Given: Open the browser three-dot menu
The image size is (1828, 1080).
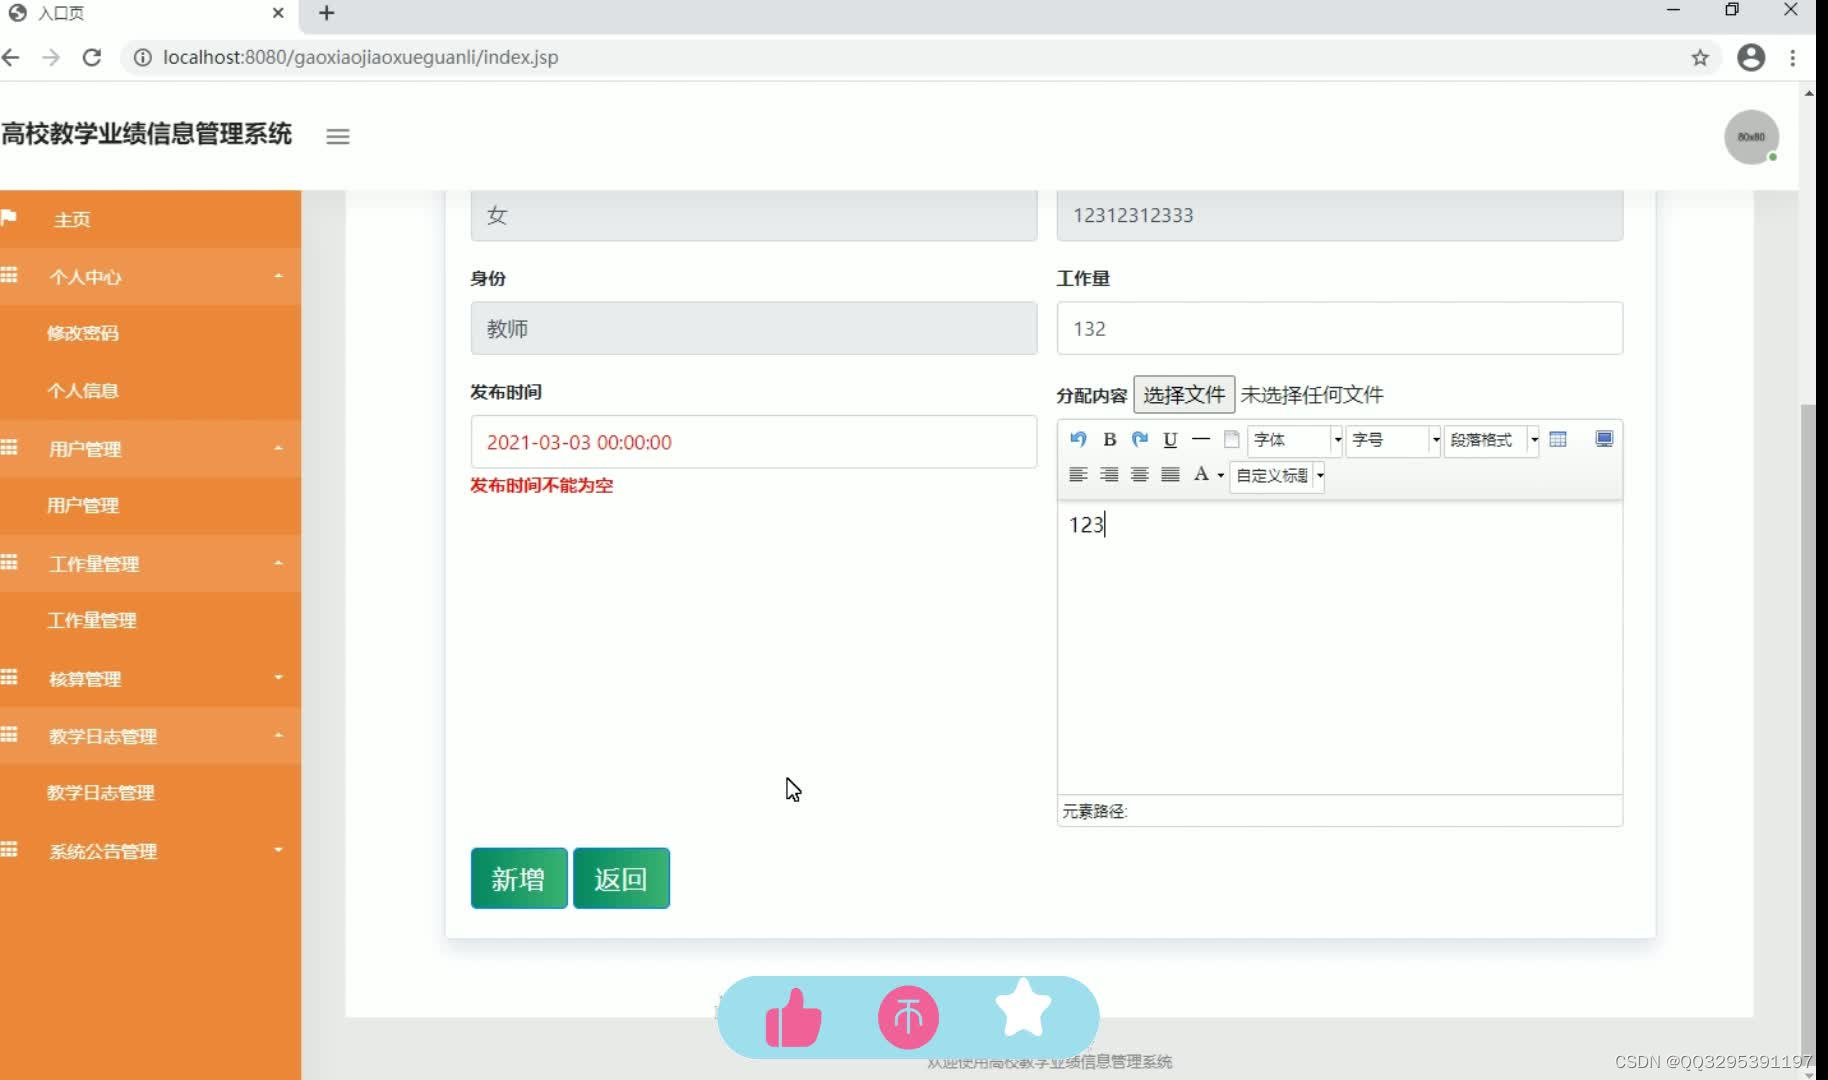Looking at the screenshot, I should (1793, 57).
